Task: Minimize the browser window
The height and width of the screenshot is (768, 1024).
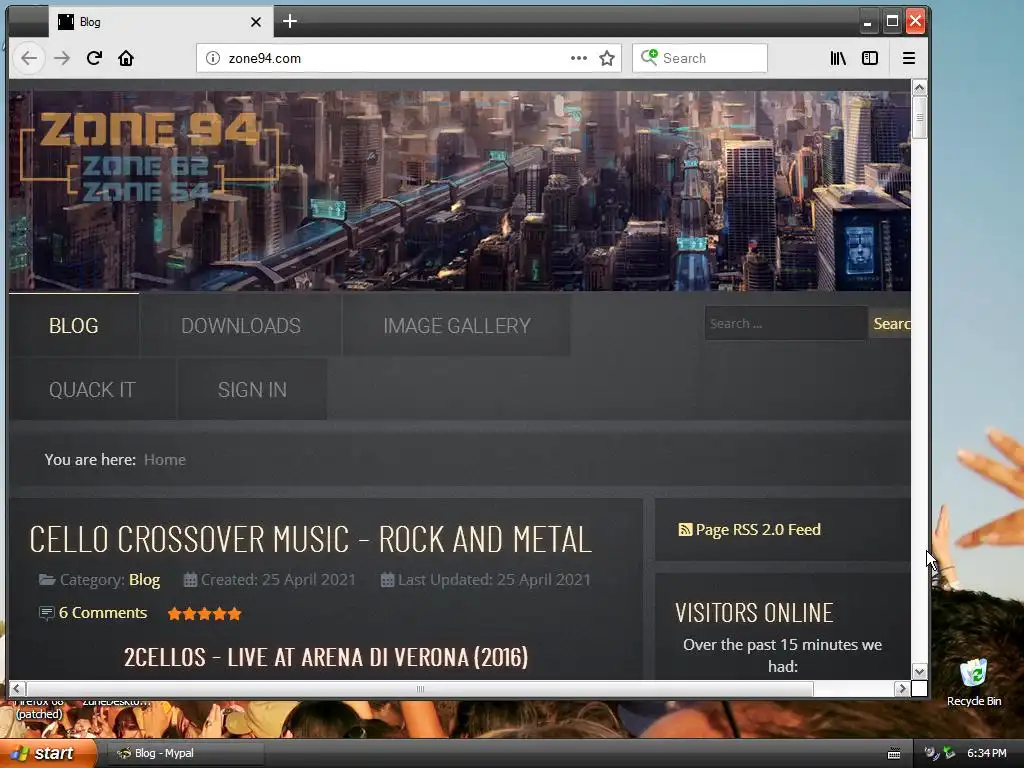Action: [x=867, y=22]
